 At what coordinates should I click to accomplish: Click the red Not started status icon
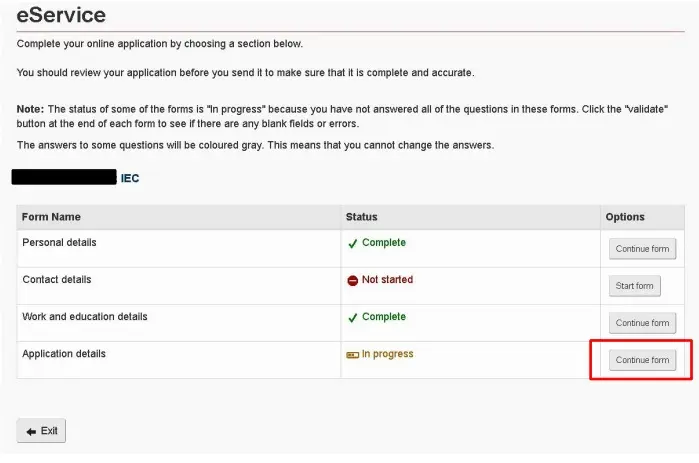(353, 280)
